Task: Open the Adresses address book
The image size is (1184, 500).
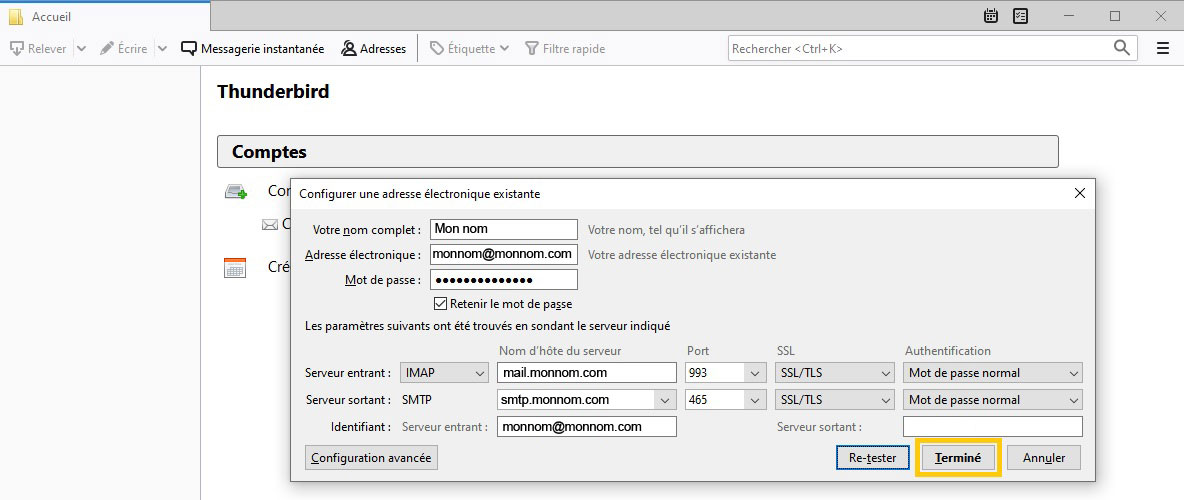Action: point(374,48)
